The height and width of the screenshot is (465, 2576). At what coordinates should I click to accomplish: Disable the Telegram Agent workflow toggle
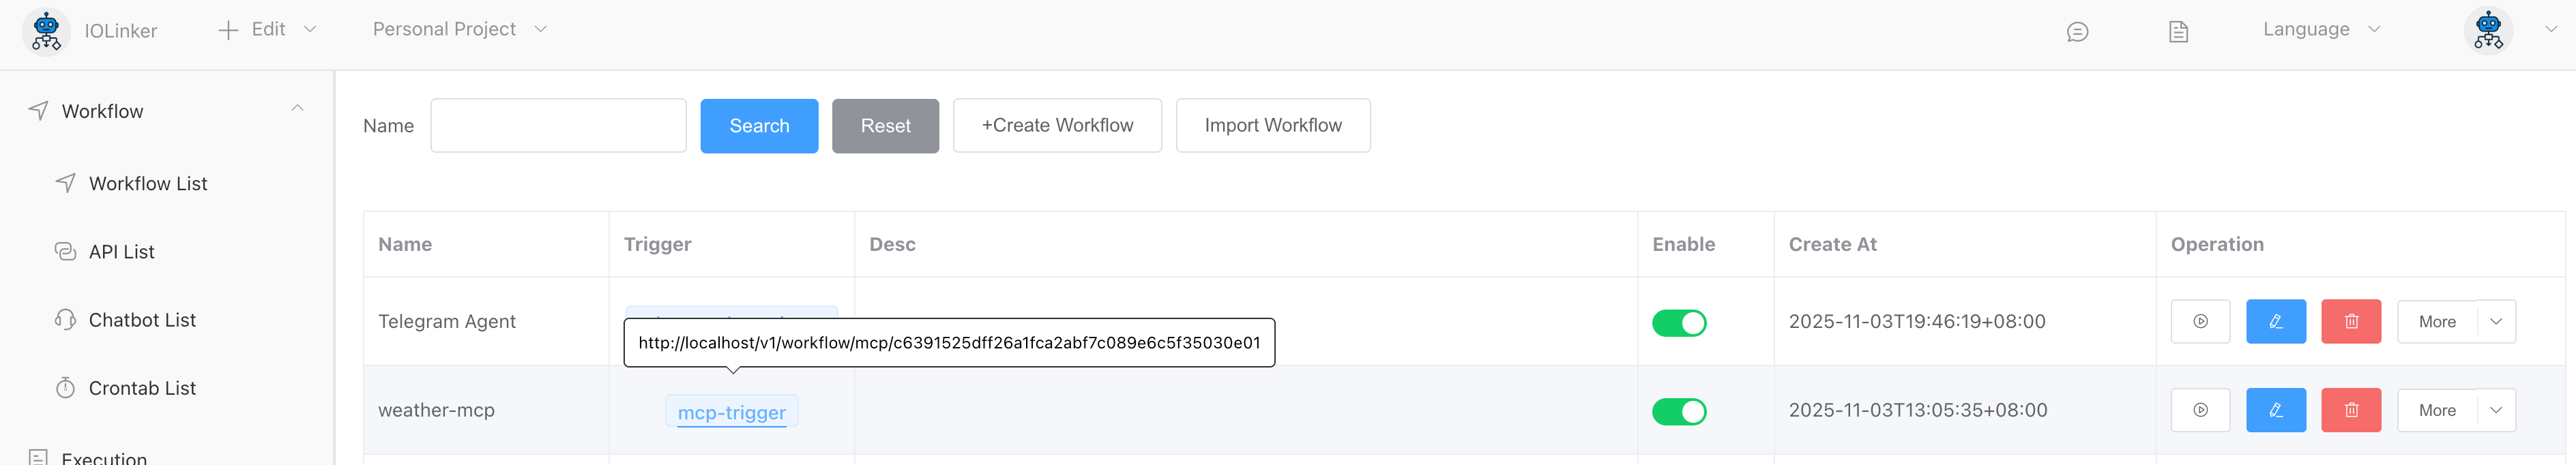(x=1679, y=323)
